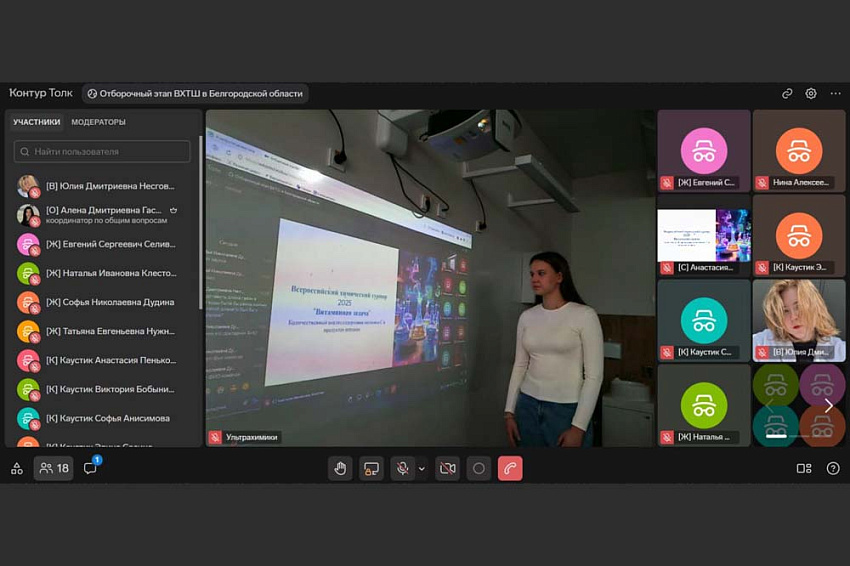Toggle meeting recording

coord(479,468)
